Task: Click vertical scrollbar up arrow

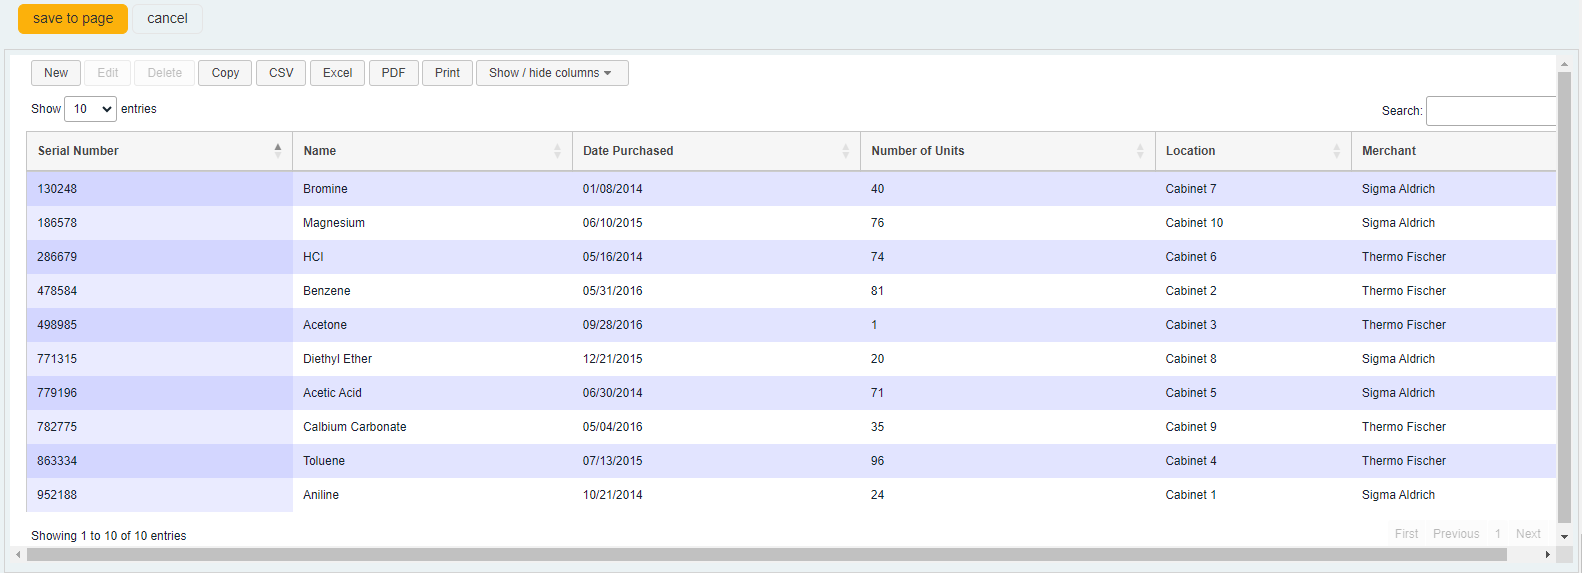Action: click(1564, 64)
